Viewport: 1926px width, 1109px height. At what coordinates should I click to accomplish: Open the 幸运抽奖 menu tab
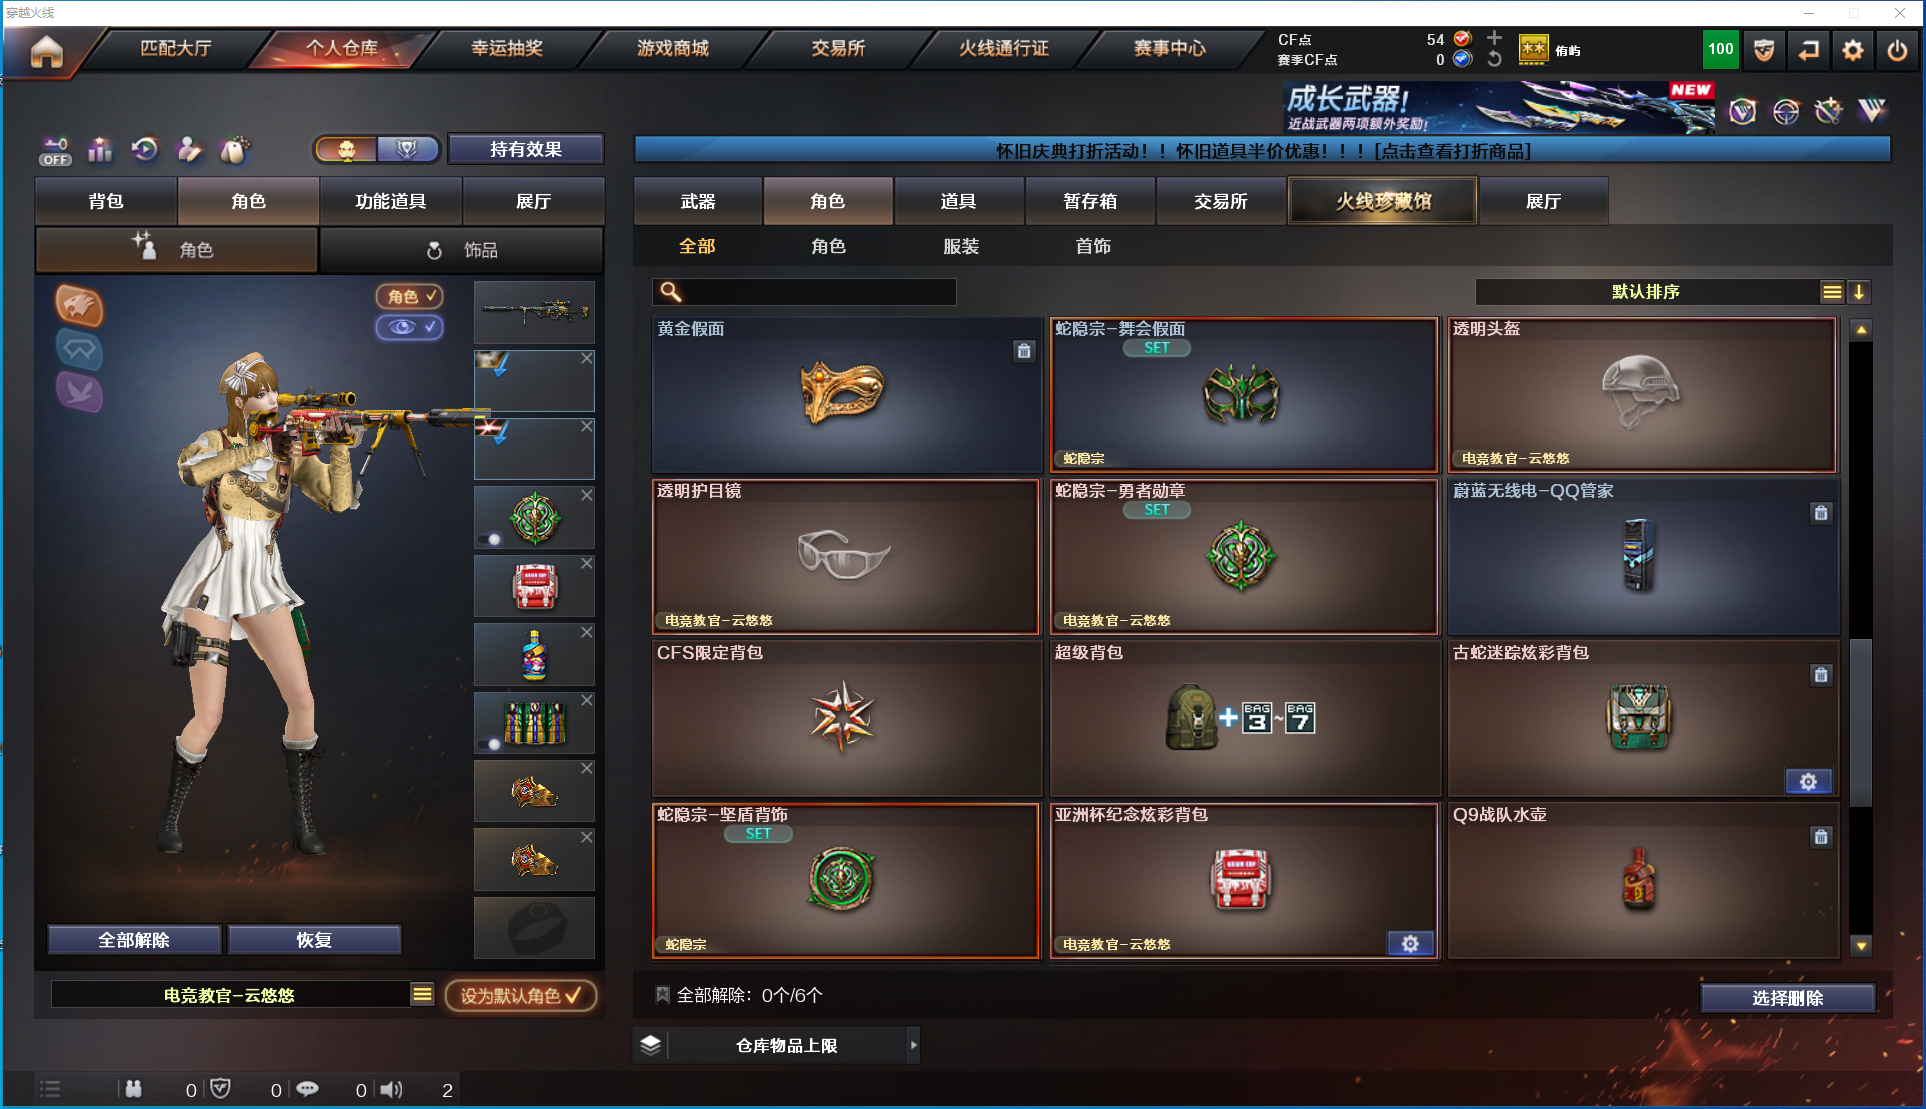(x=507, y=48)
